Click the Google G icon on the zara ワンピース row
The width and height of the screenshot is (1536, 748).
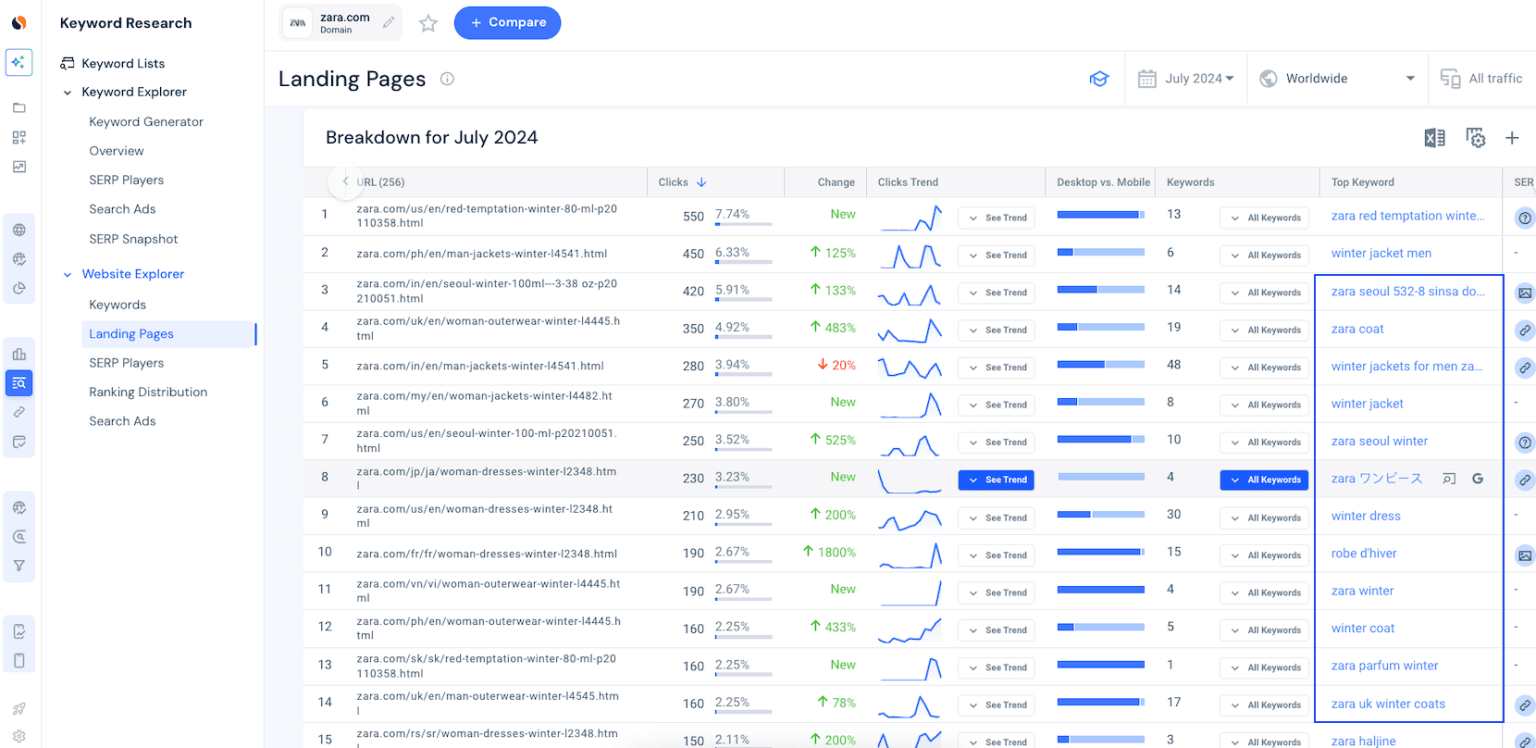click(1478, 479)
